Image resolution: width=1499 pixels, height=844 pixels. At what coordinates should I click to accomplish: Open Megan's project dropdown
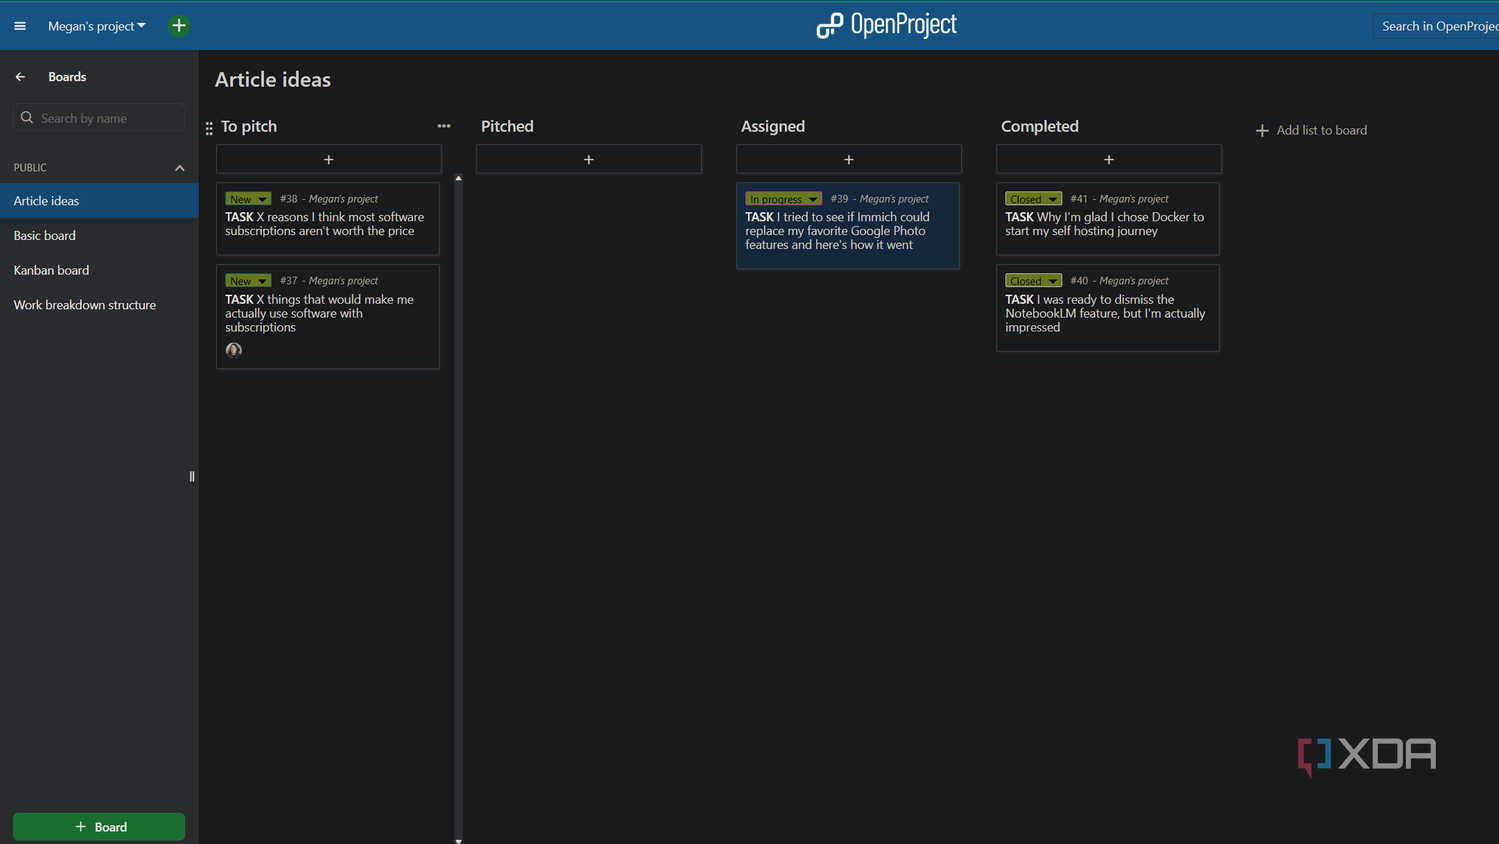(97, 26)
